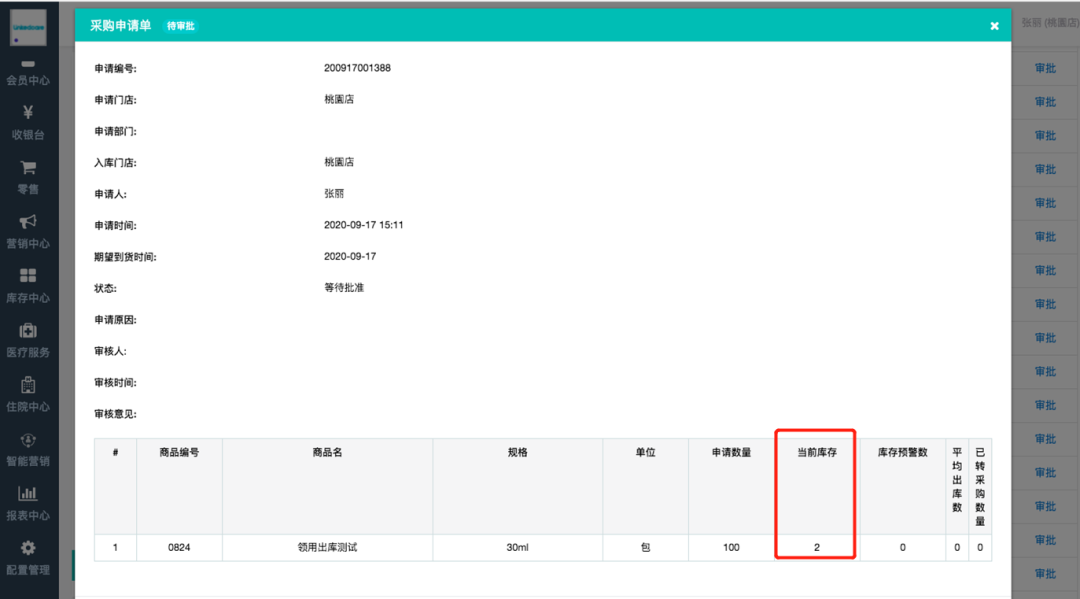Click 申请门店 value 桃園店
This screenshot has width=1080, height=599.
click(x=339, y=99)
